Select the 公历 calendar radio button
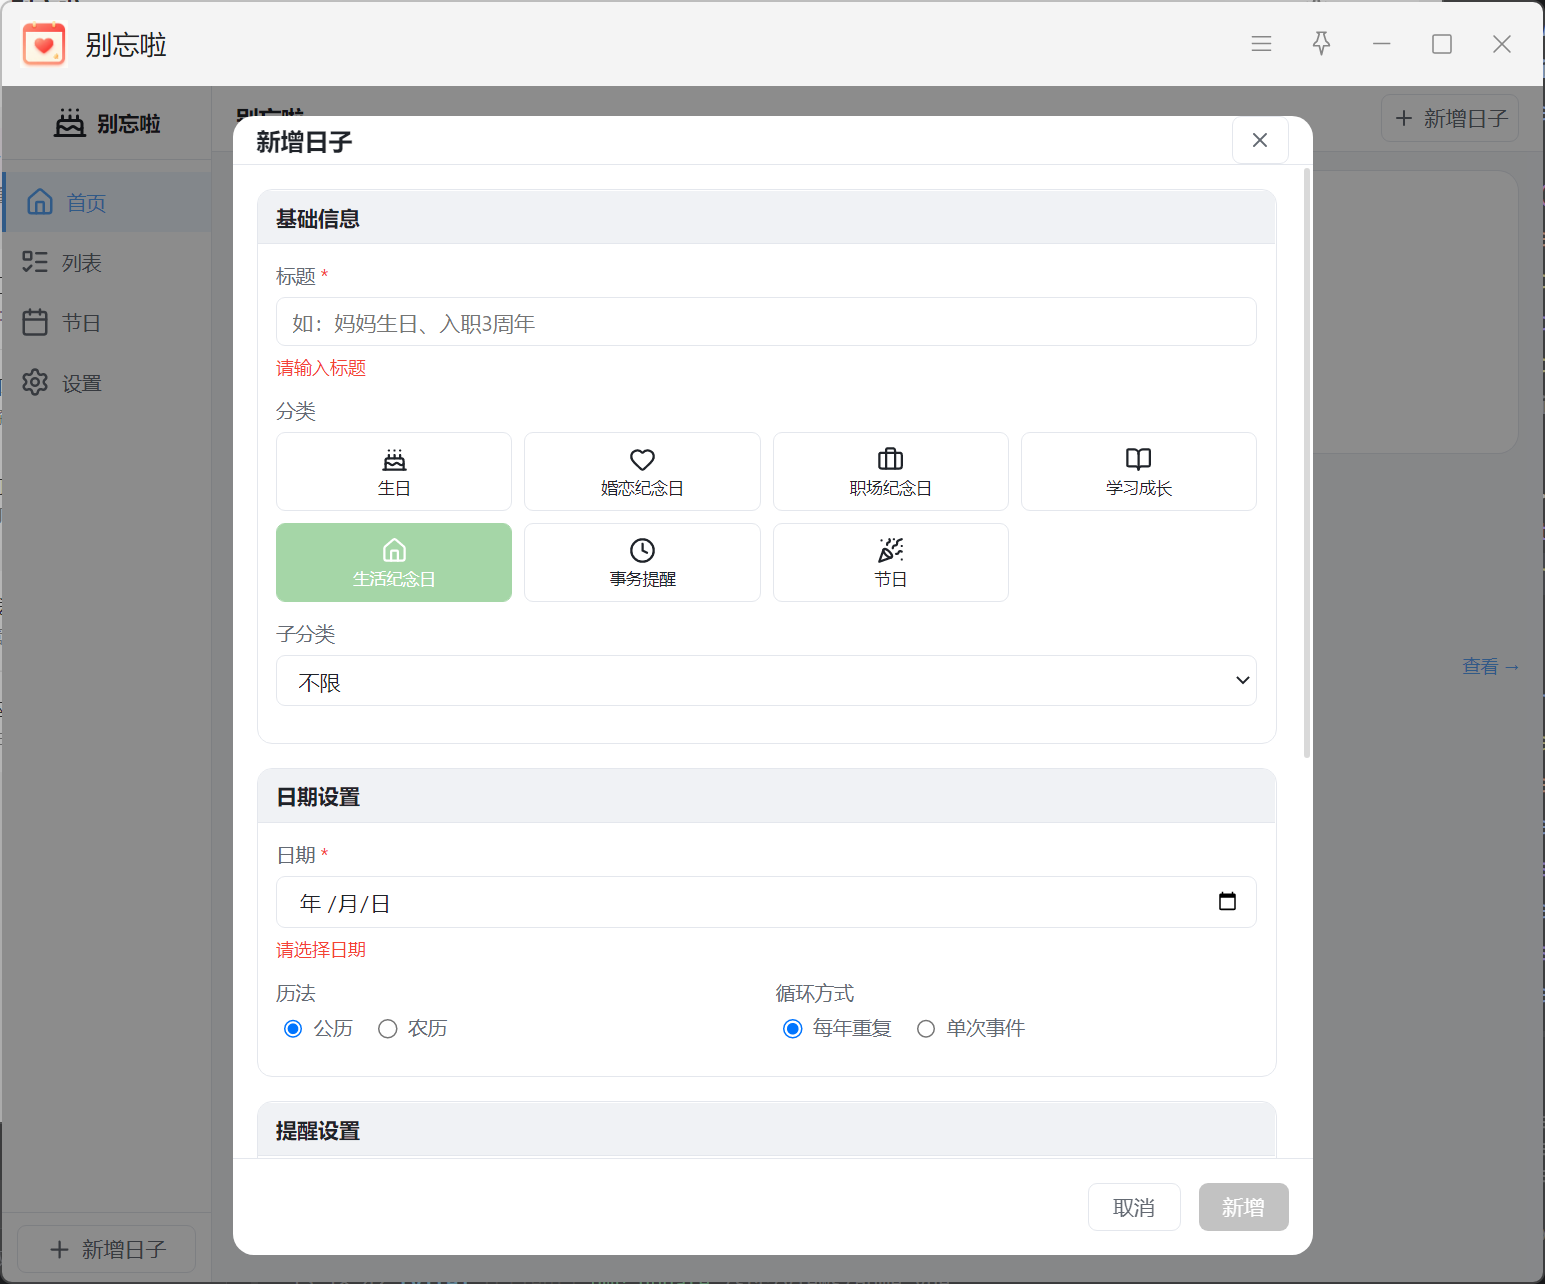Screen dimensions: 1545x1284 pos(293,1029)
